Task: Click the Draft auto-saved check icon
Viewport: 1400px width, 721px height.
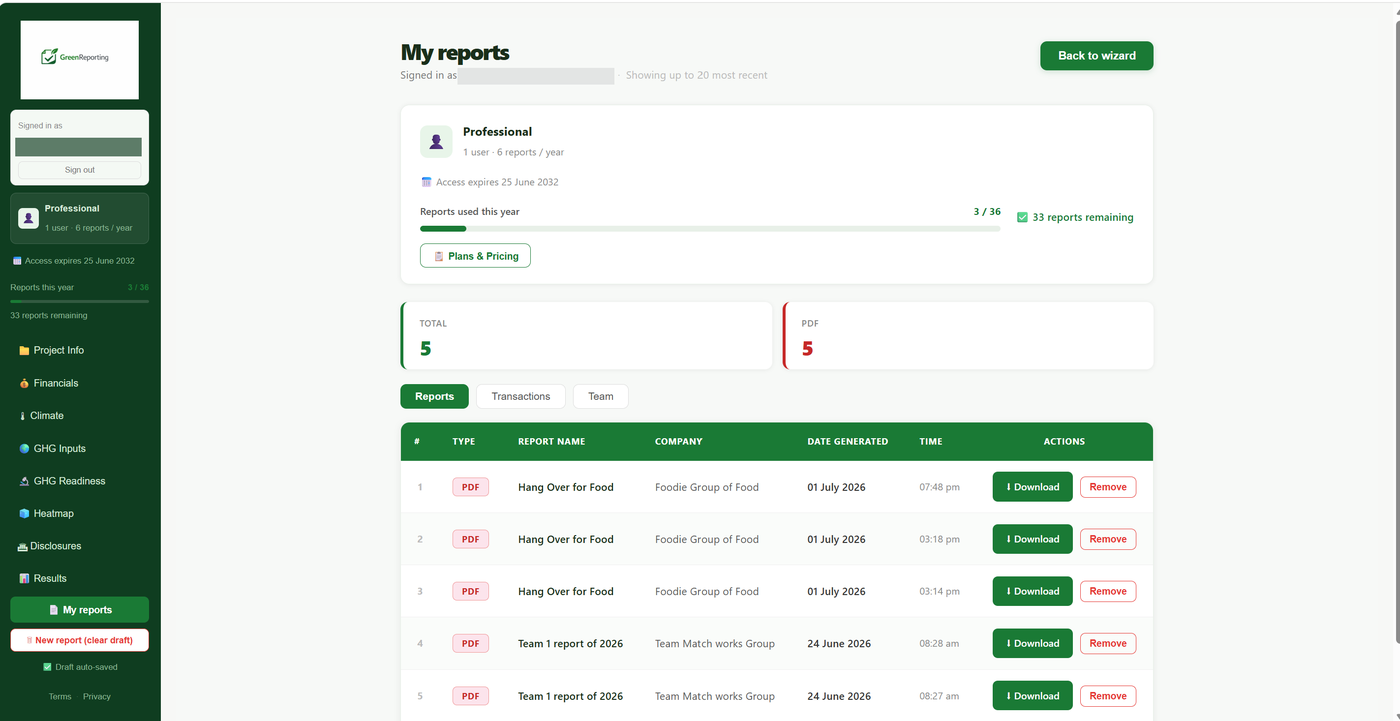Action: 47,667
